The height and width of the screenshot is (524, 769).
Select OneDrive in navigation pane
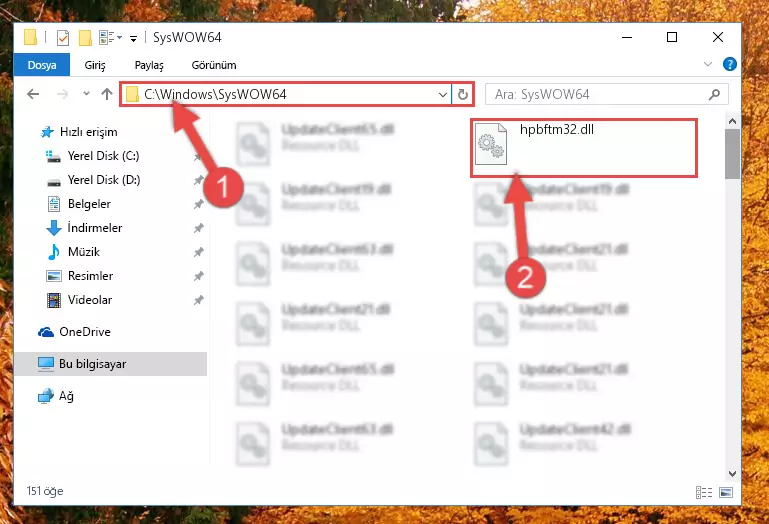click(x=74, y=332)
